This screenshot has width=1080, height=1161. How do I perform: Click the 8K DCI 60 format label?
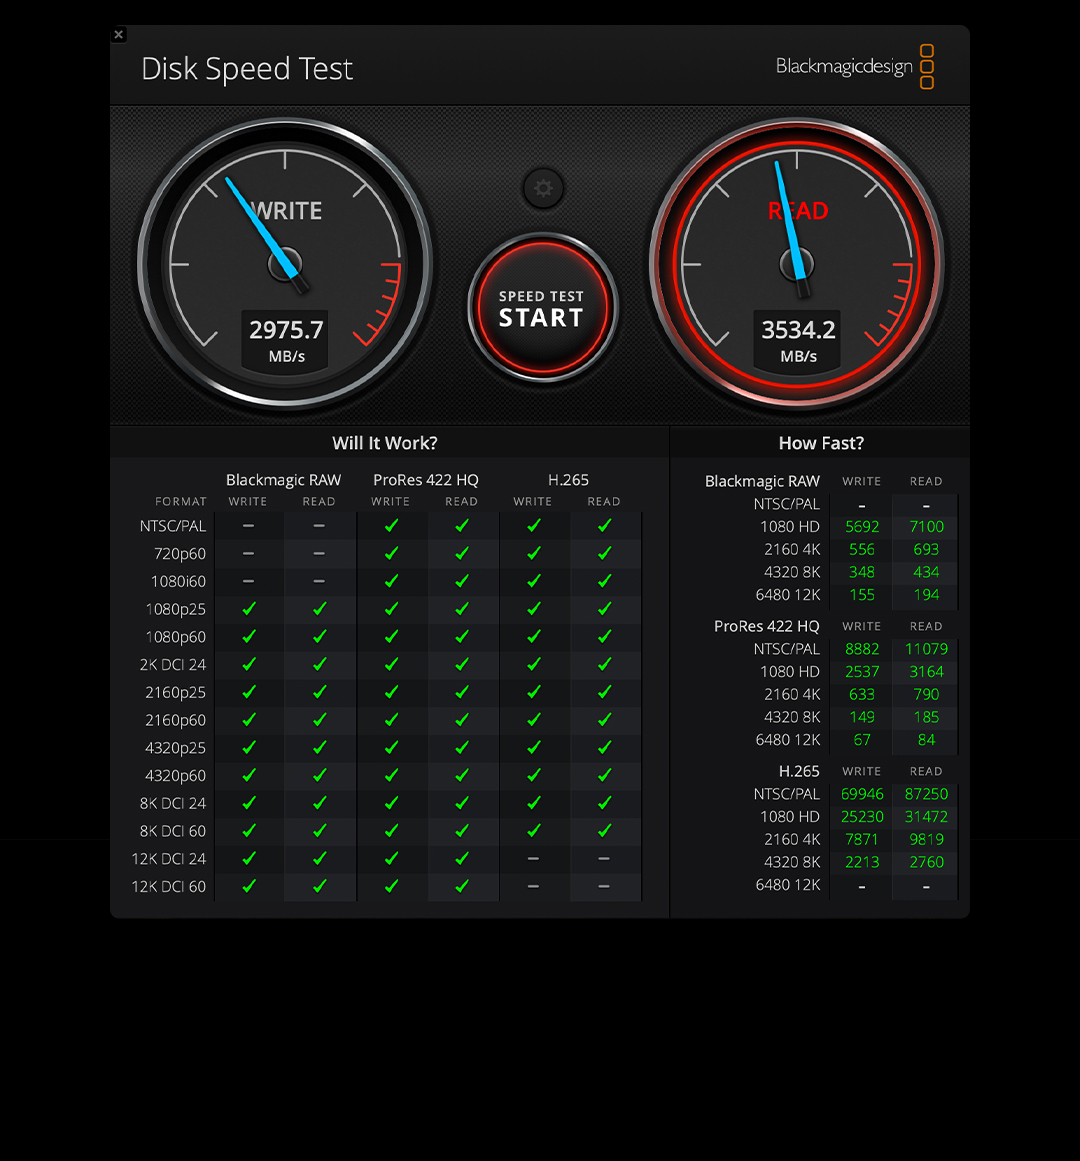pos(172,832)
